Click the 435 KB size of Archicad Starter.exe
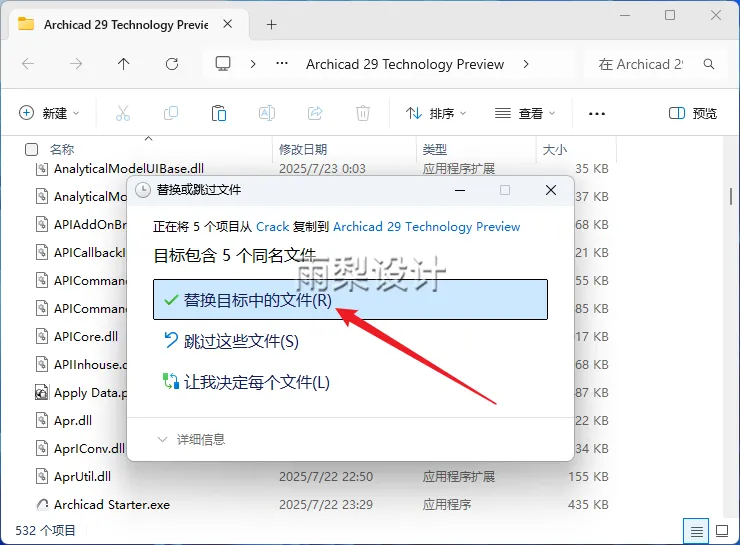The width and height of the screenshot is (740, 545). (x=588, y=504)
